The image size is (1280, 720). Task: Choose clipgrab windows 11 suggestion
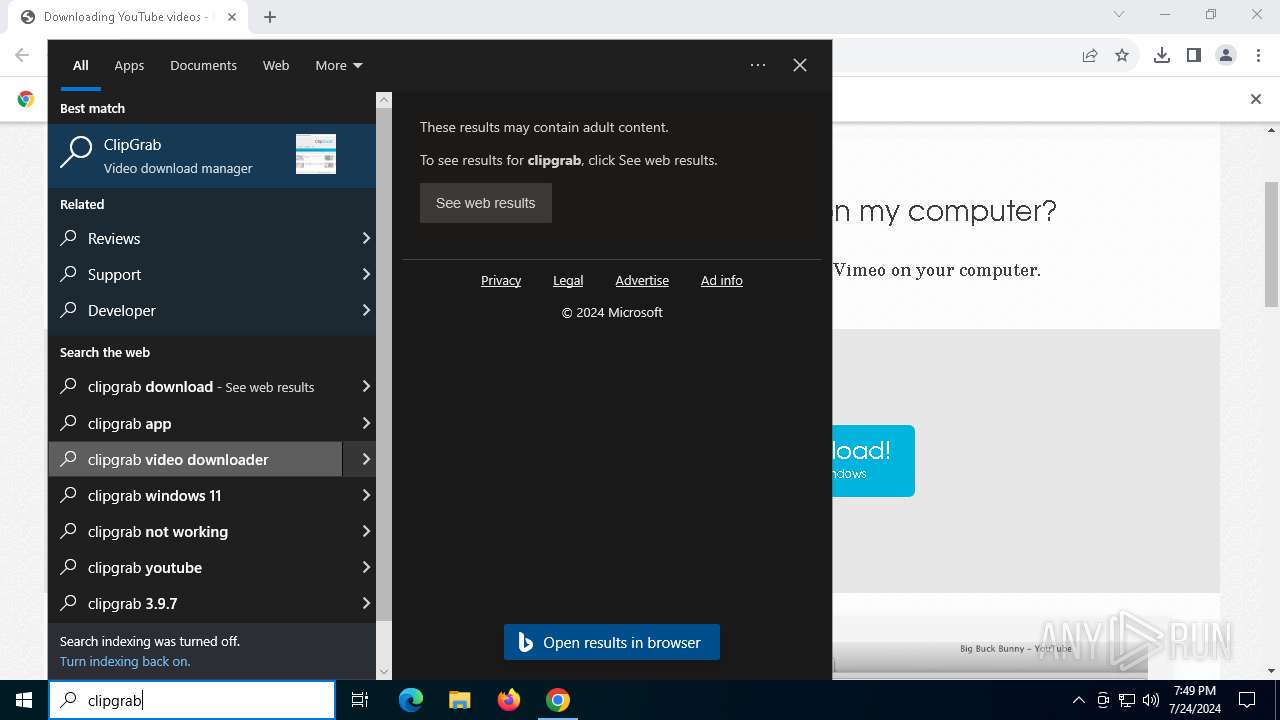196,495
